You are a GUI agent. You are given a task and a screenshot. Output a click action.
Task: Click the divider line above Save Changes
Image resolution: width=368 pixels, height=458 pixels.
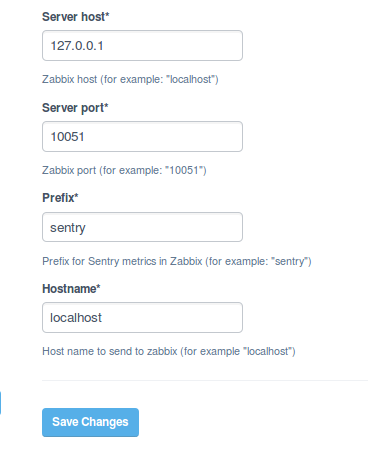205,380
